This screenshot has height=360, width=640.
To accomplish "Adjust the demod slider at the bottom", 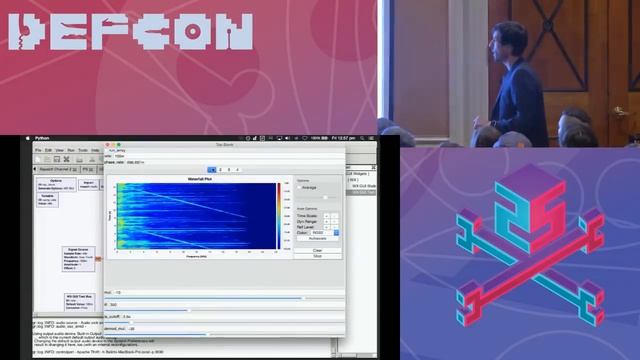I will pos(224,334).
